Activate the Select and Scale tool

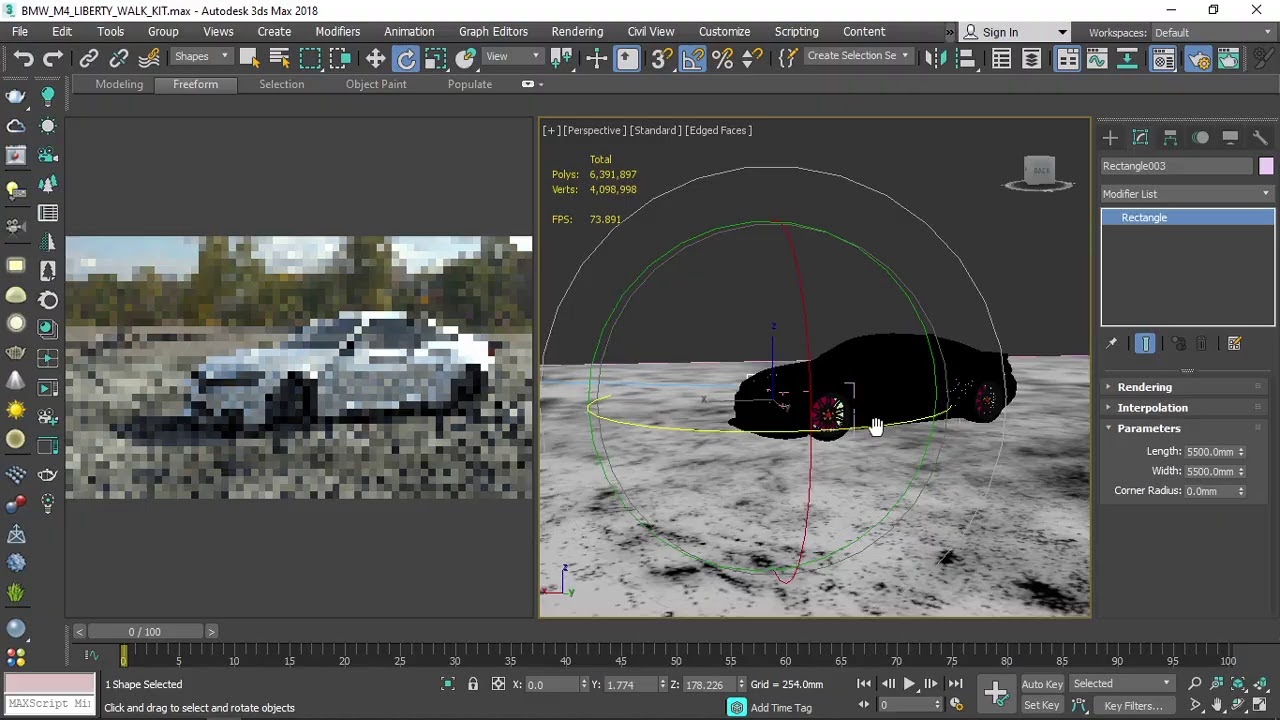[436, 59]
